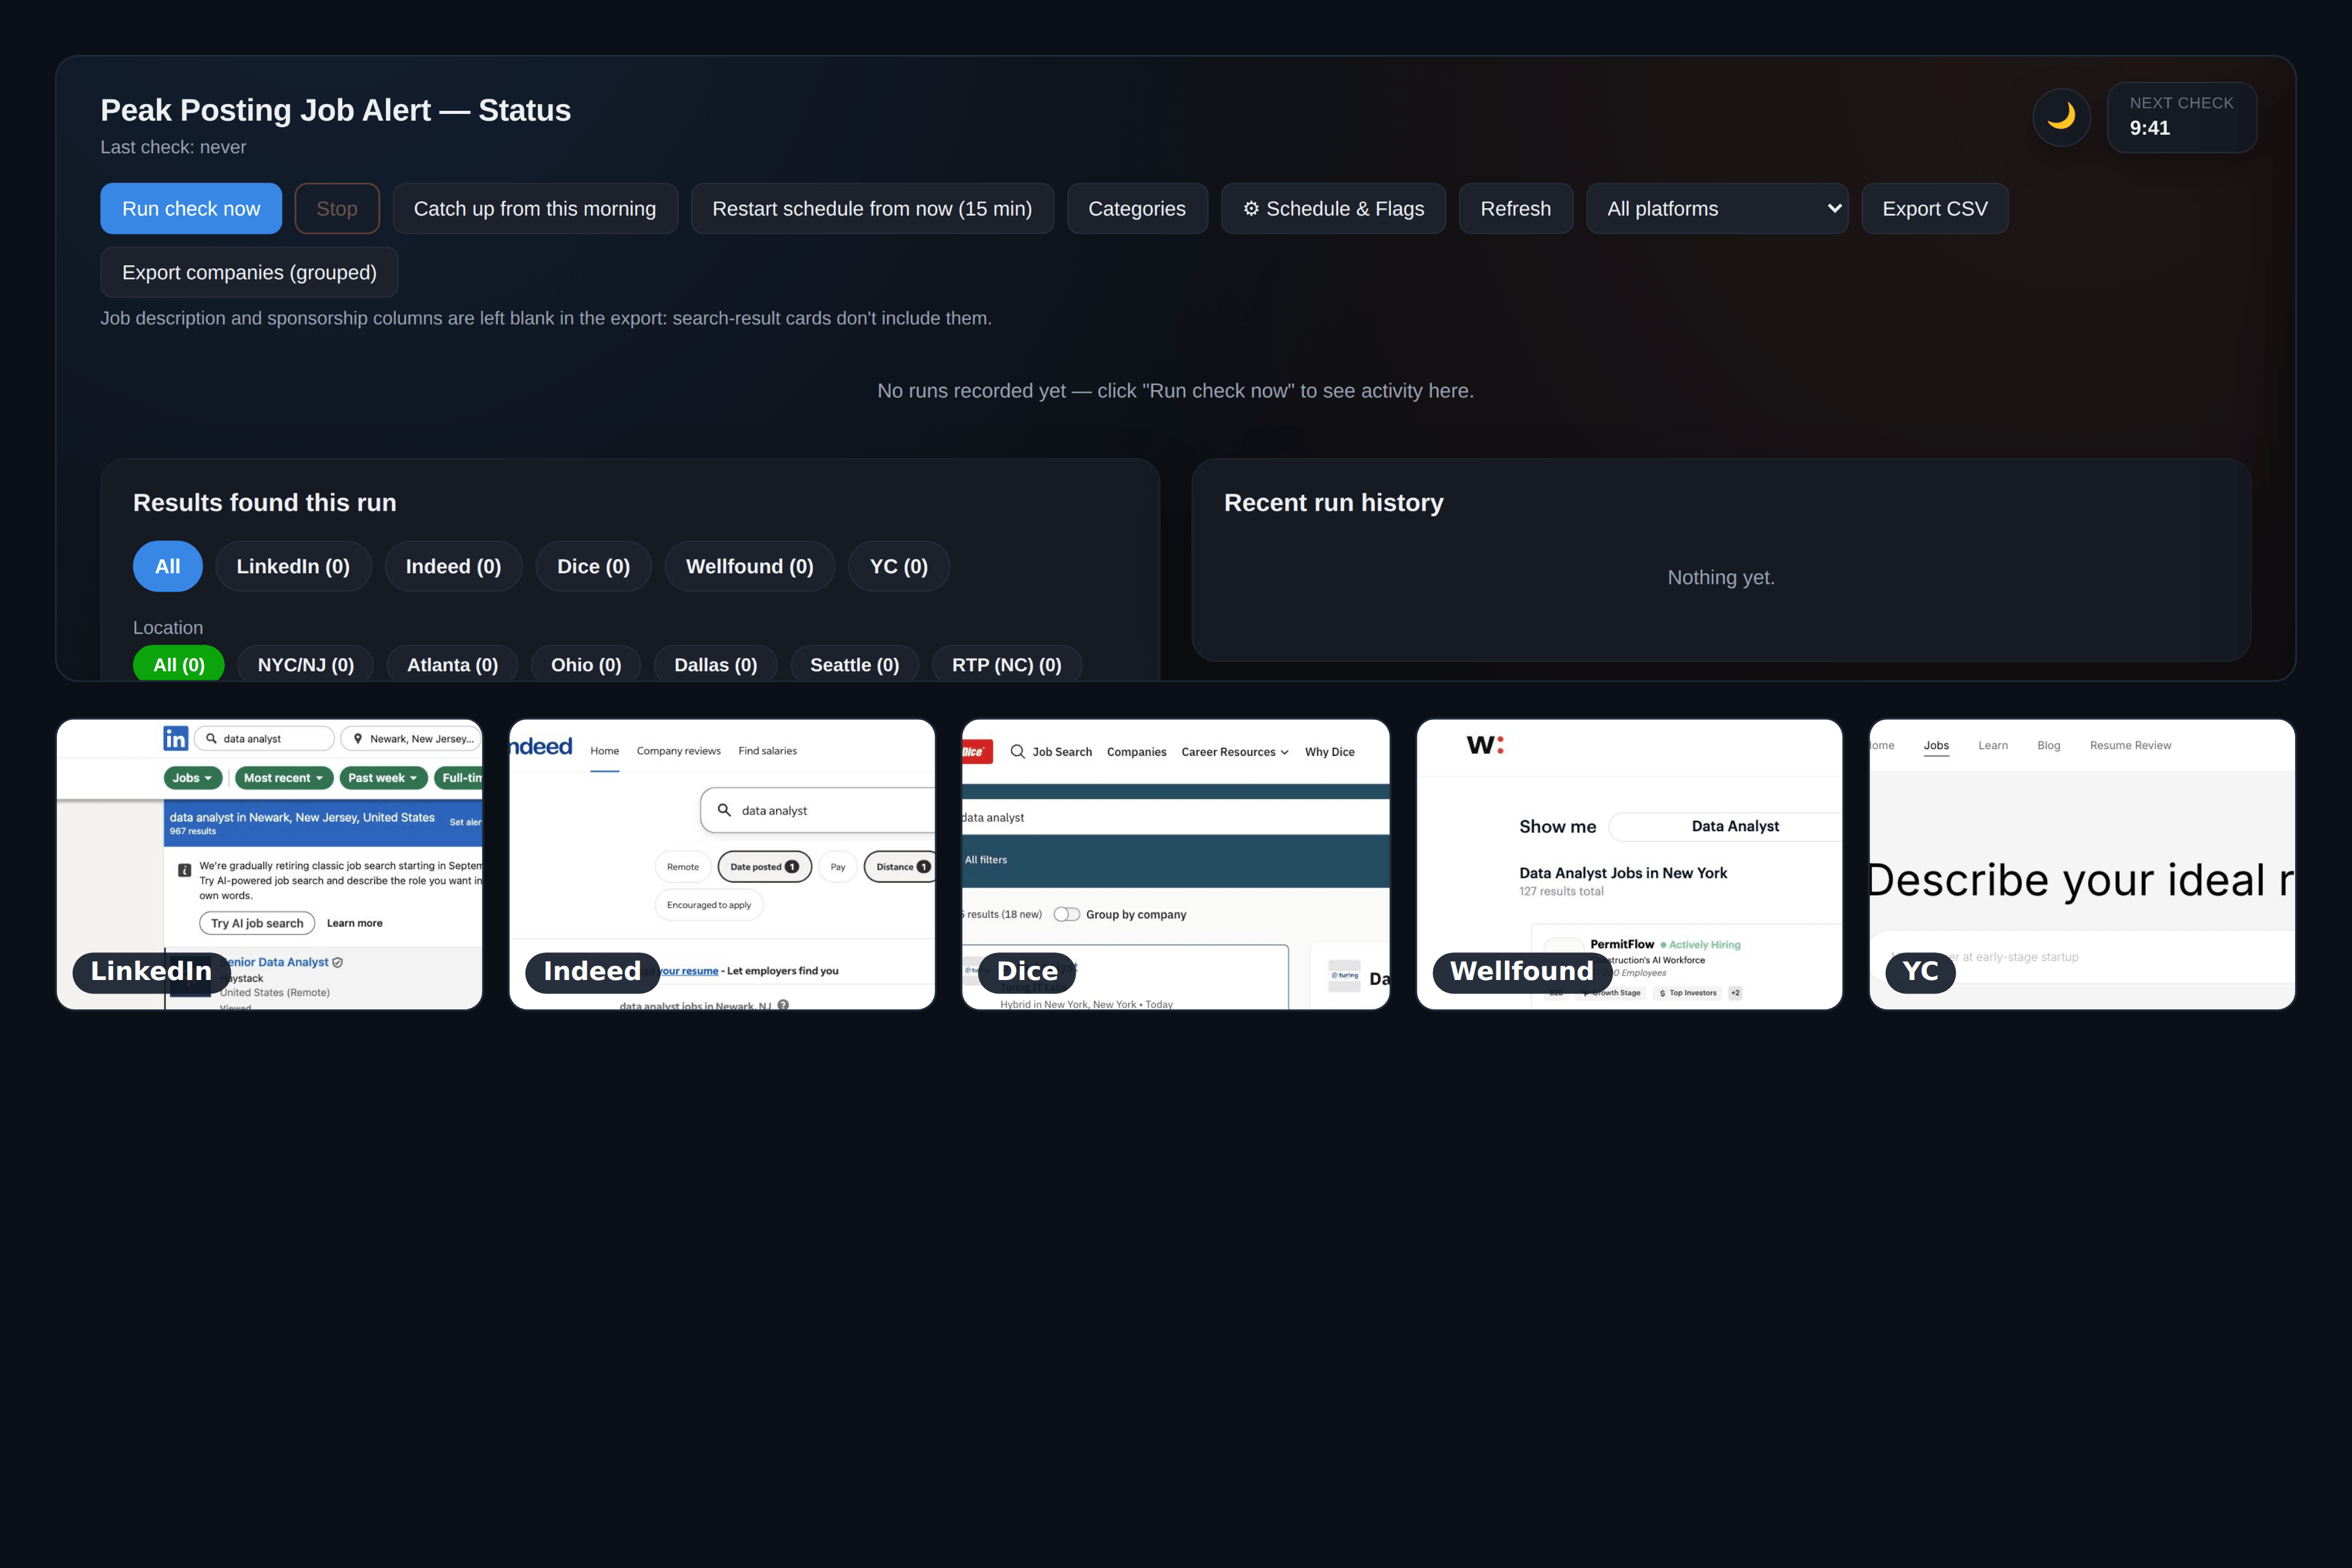Open the YC screenshot thumbnail

pyautogui.click(x=2082, y=864)
